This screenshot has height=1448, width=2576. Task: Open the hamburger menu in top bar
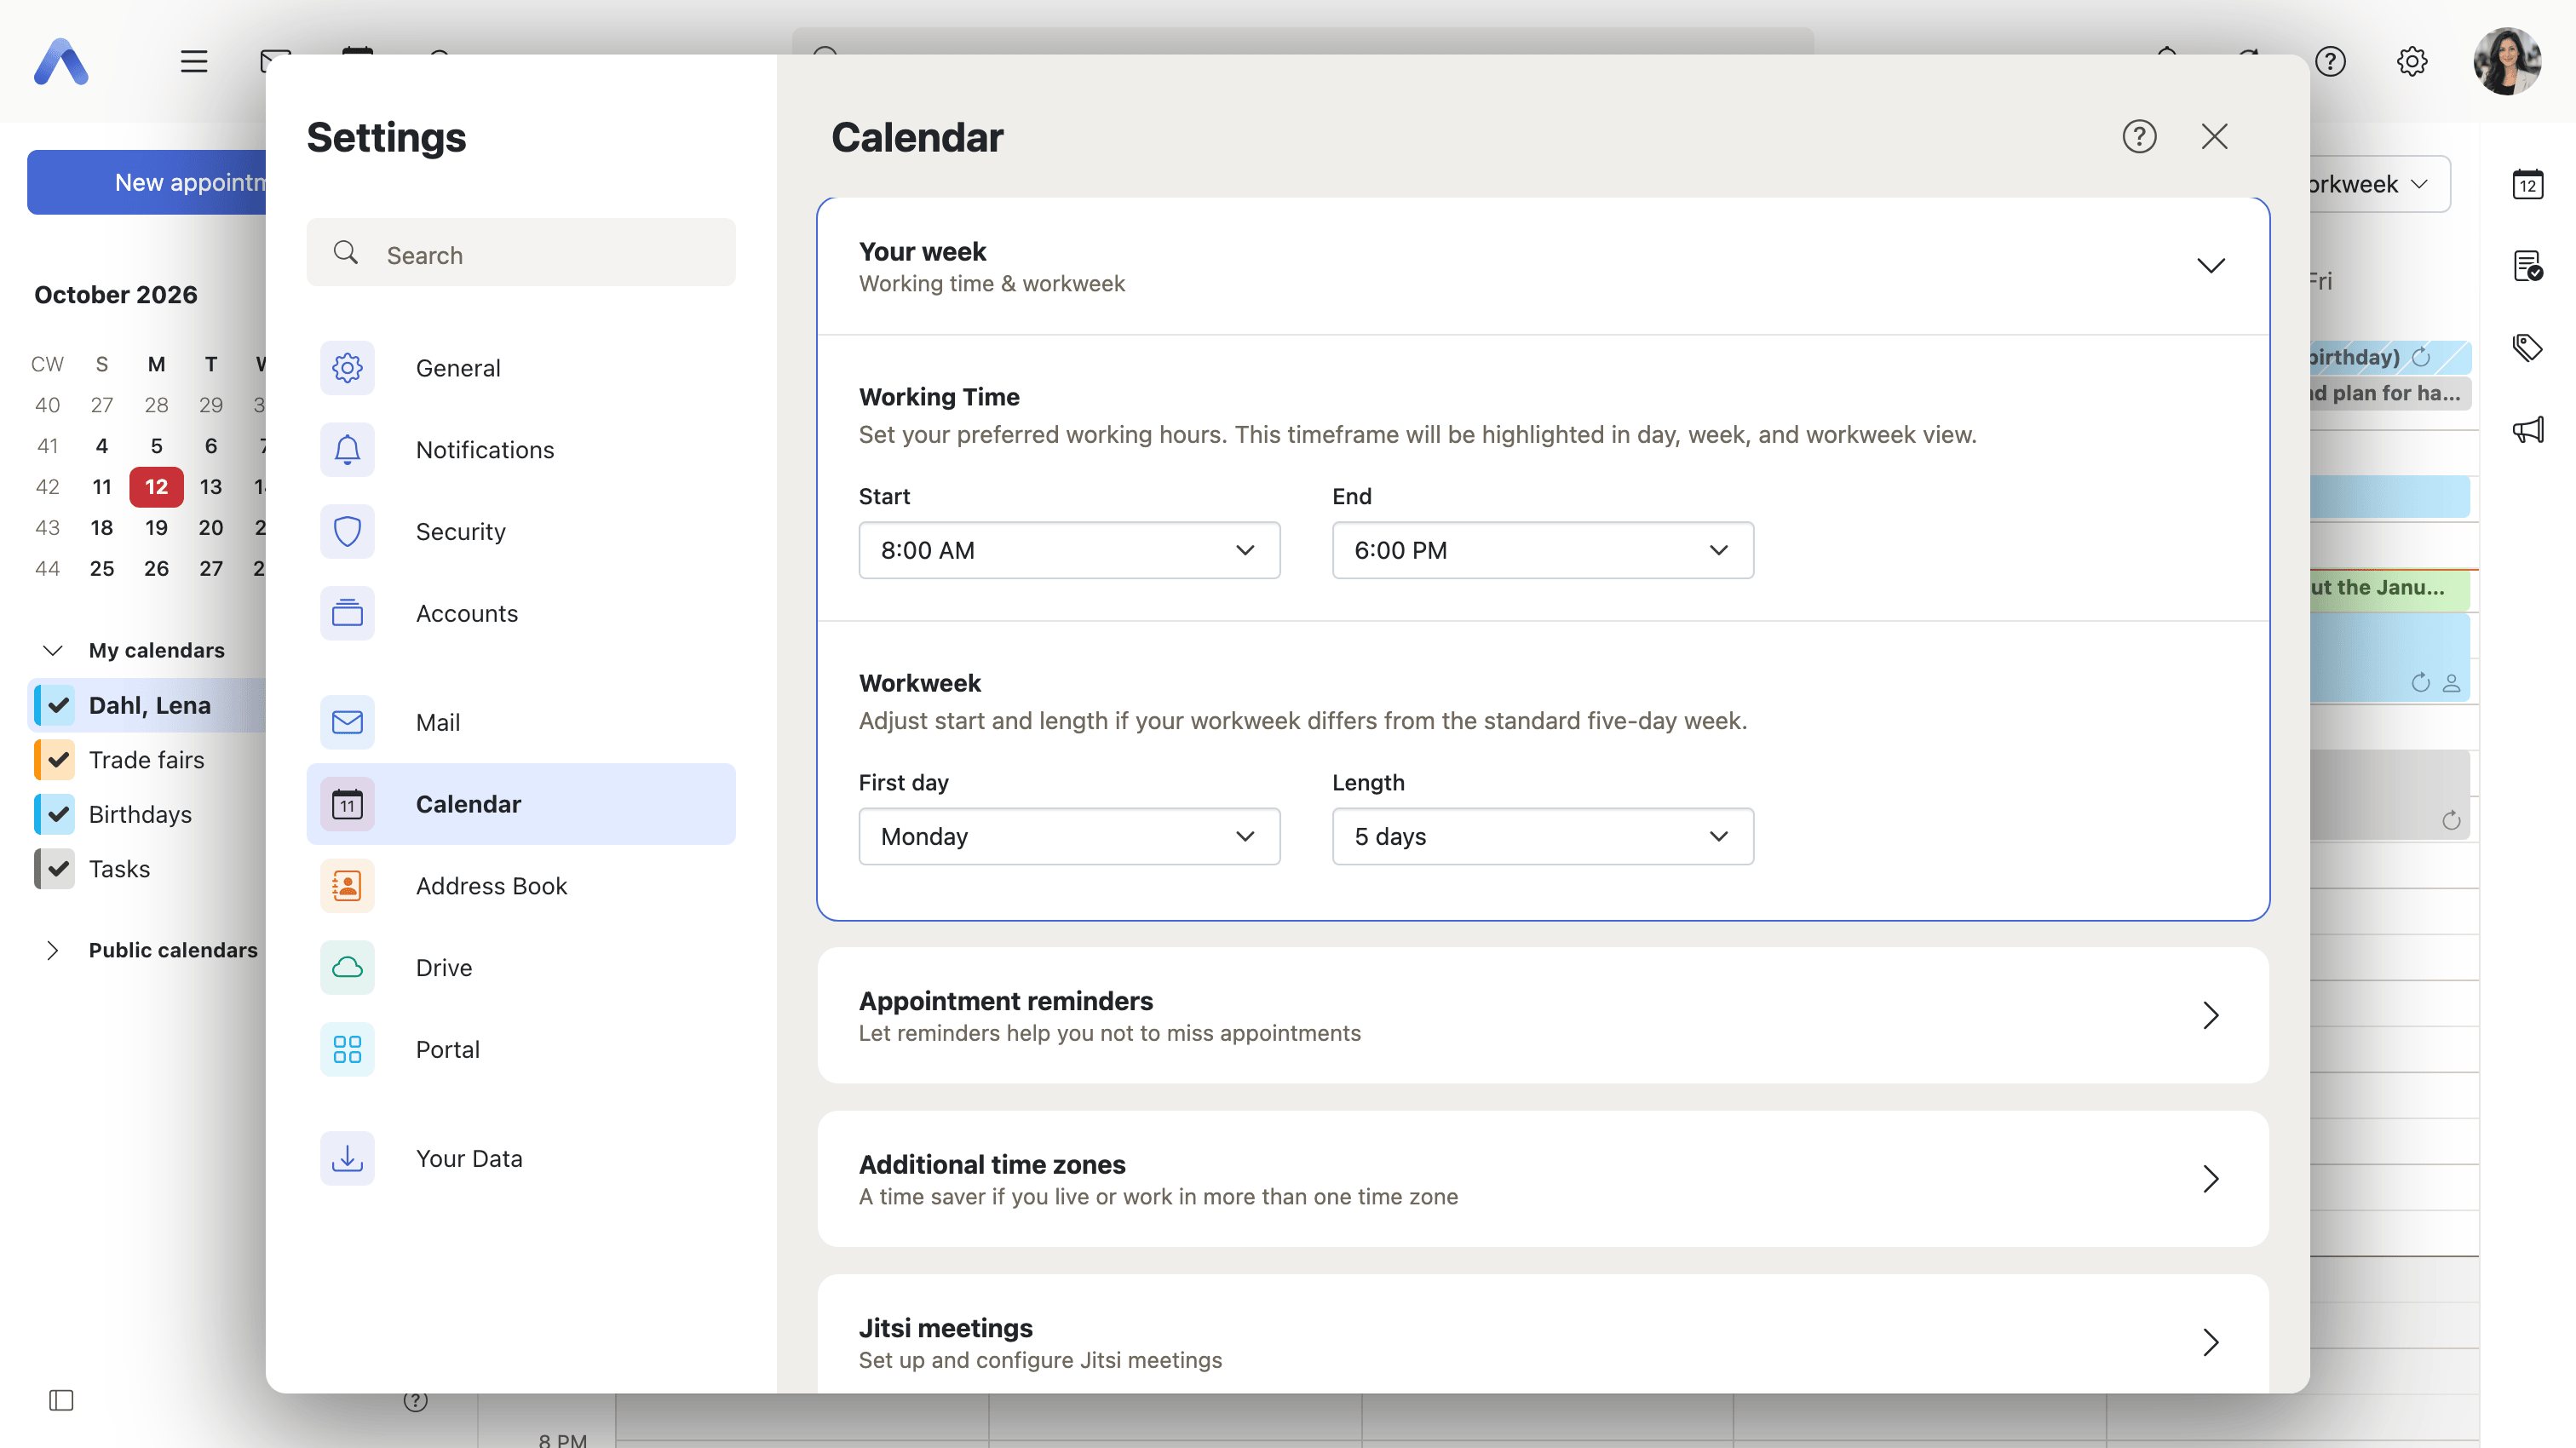click(194, 62)
